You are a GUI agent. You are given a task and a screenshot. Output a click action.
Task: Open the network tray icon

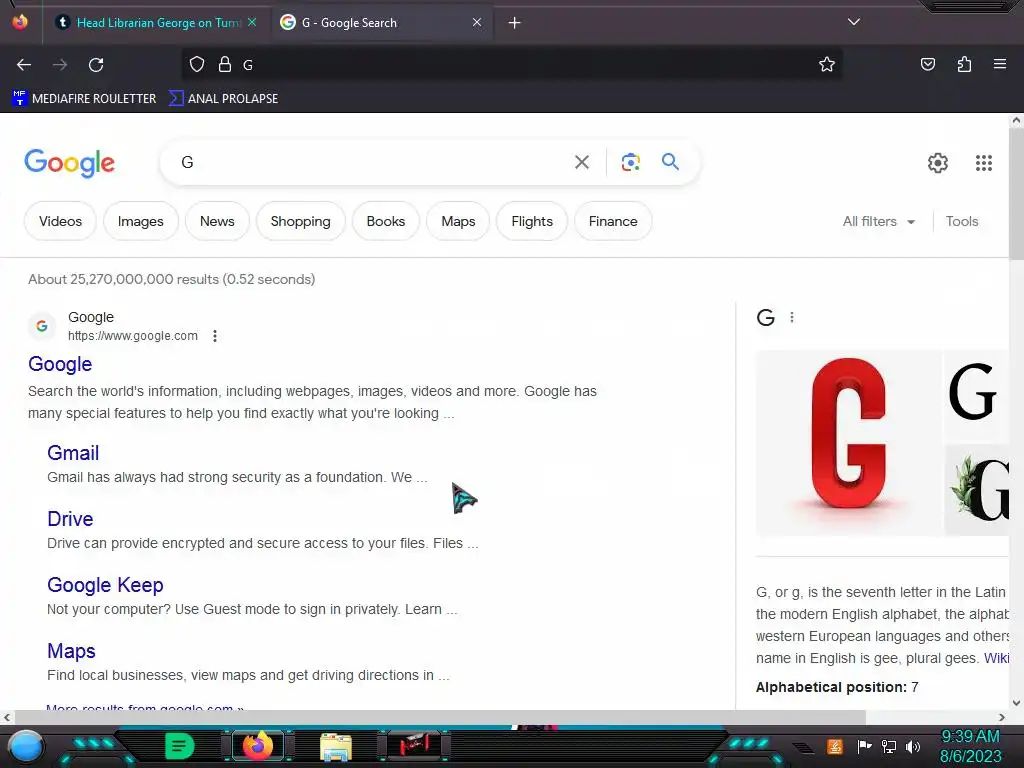click(889, 746)
